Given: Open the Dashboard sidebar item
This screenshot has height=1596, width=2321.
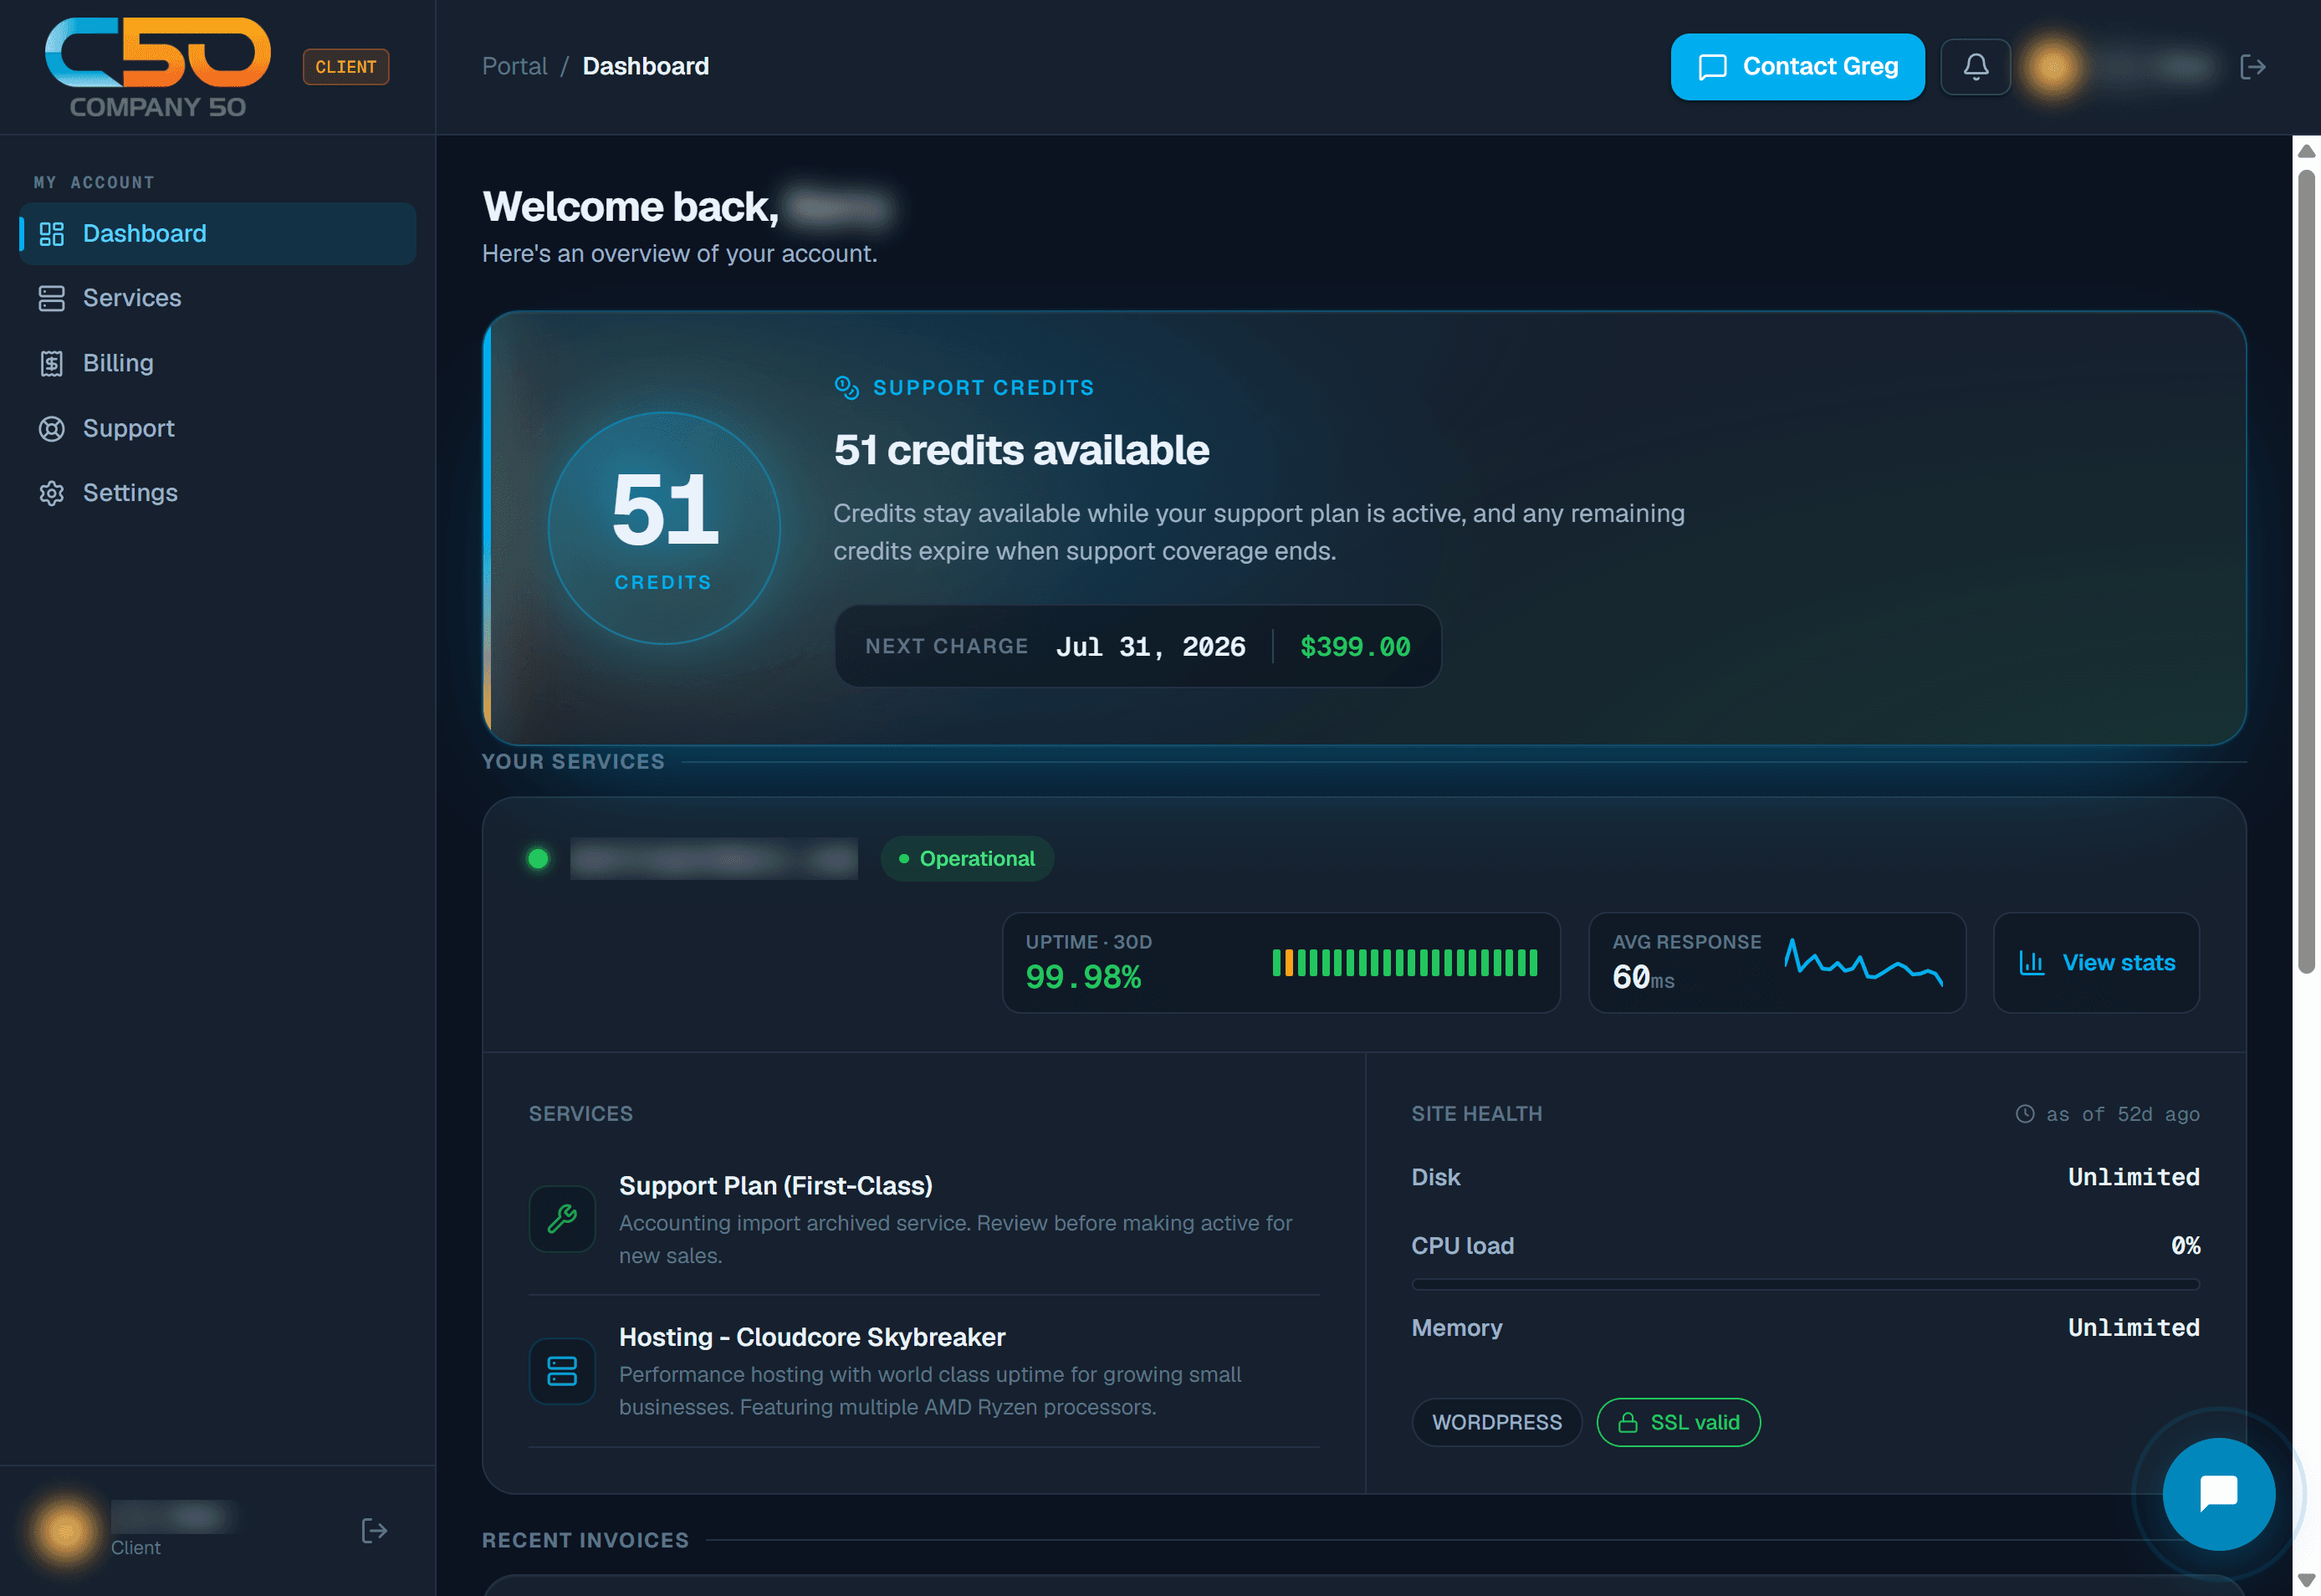Looking at the screenshot, I should click(218, 234).
